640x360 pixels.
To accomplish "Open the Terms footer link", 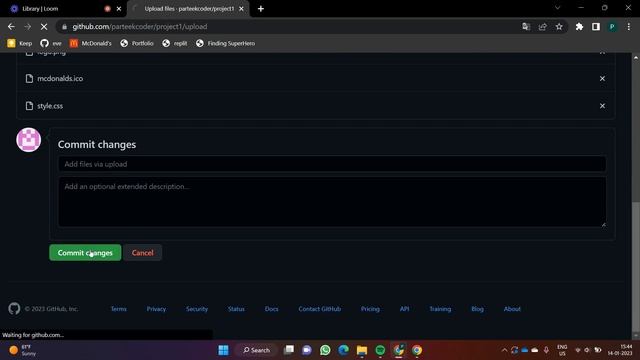I will pyautogui.click(x=118, y=309).
